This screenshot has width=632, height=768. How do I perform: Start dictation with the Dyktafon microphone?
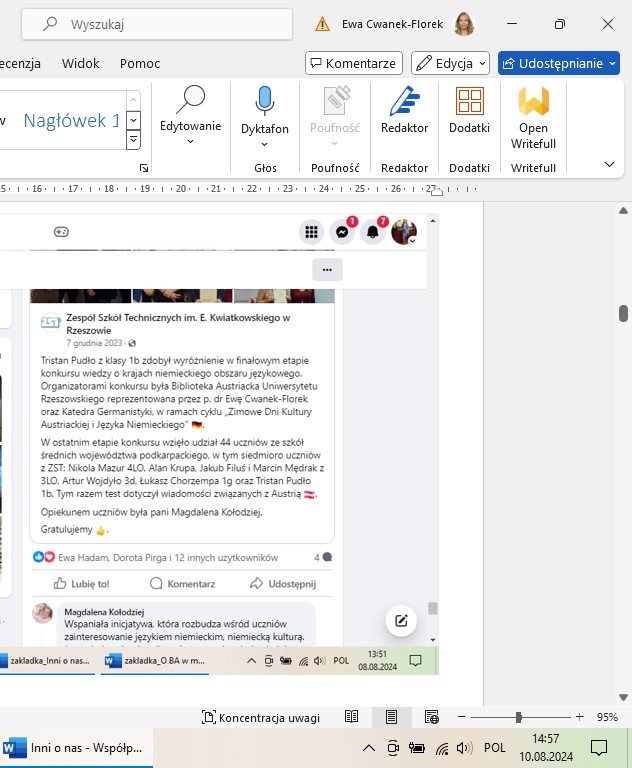(265, 110)
